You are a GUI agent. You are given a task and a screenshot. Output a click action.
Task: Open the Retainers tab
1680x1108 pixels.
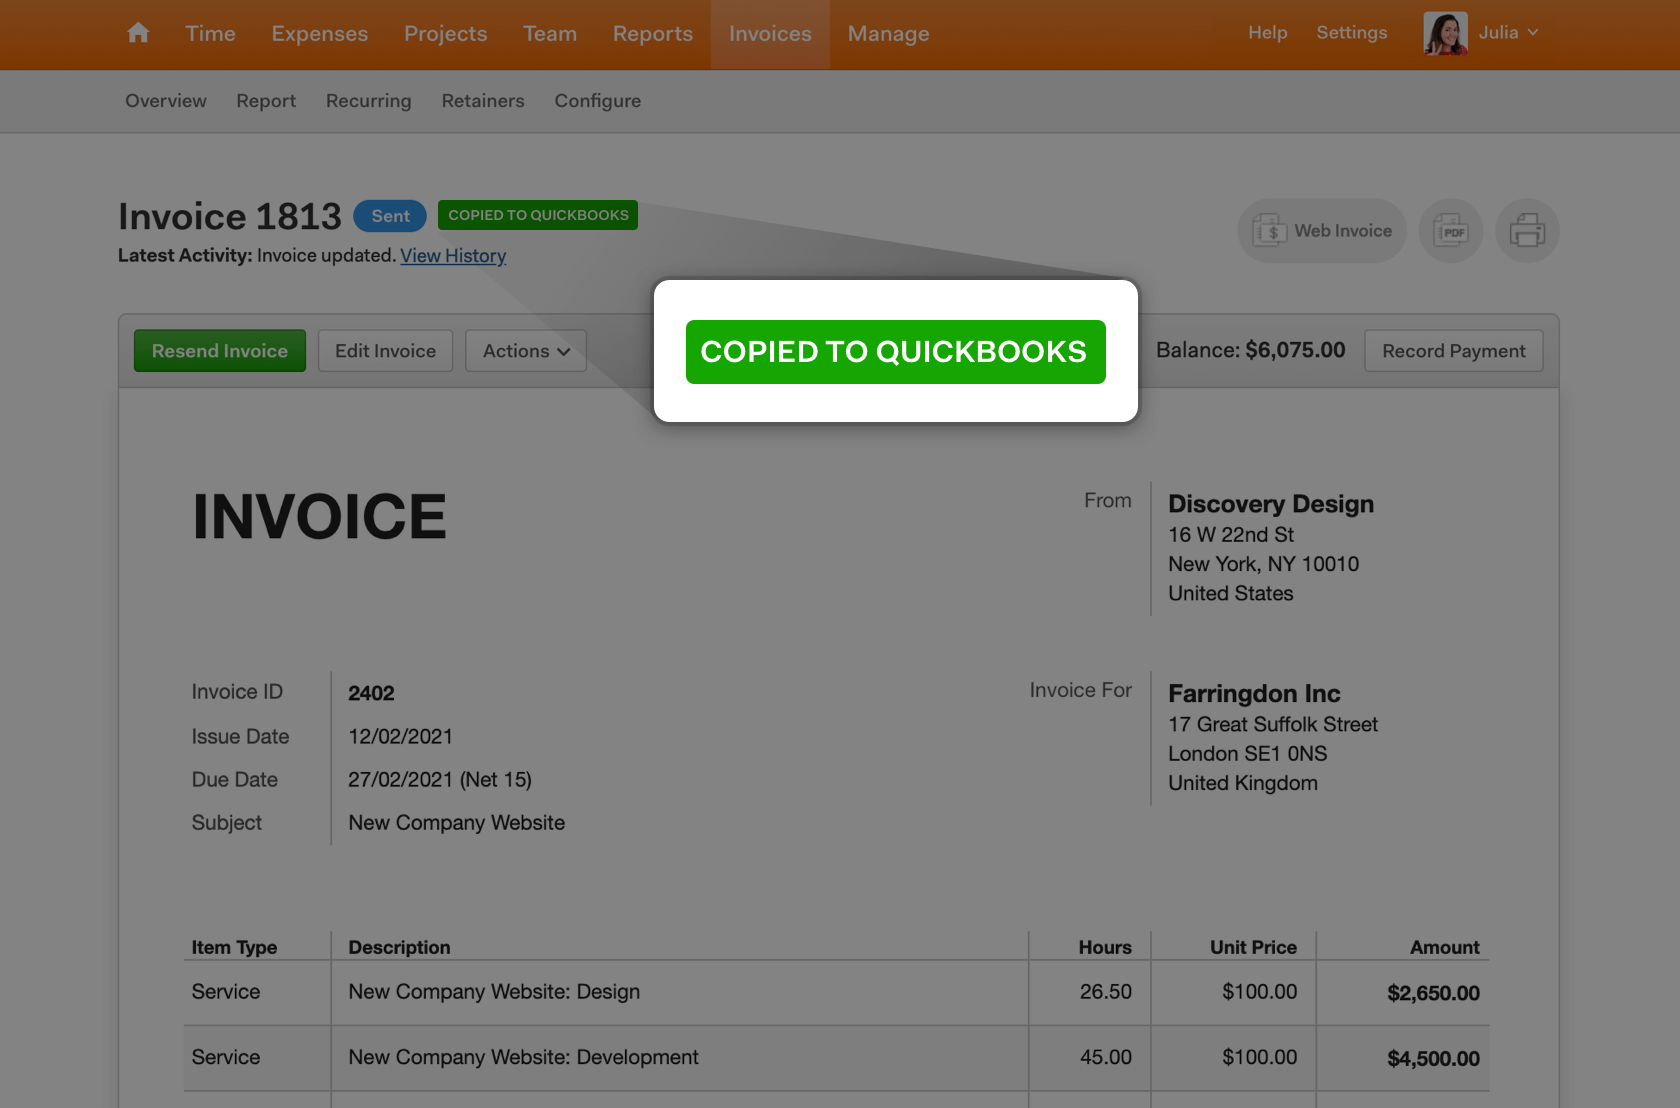click(482, 101)
